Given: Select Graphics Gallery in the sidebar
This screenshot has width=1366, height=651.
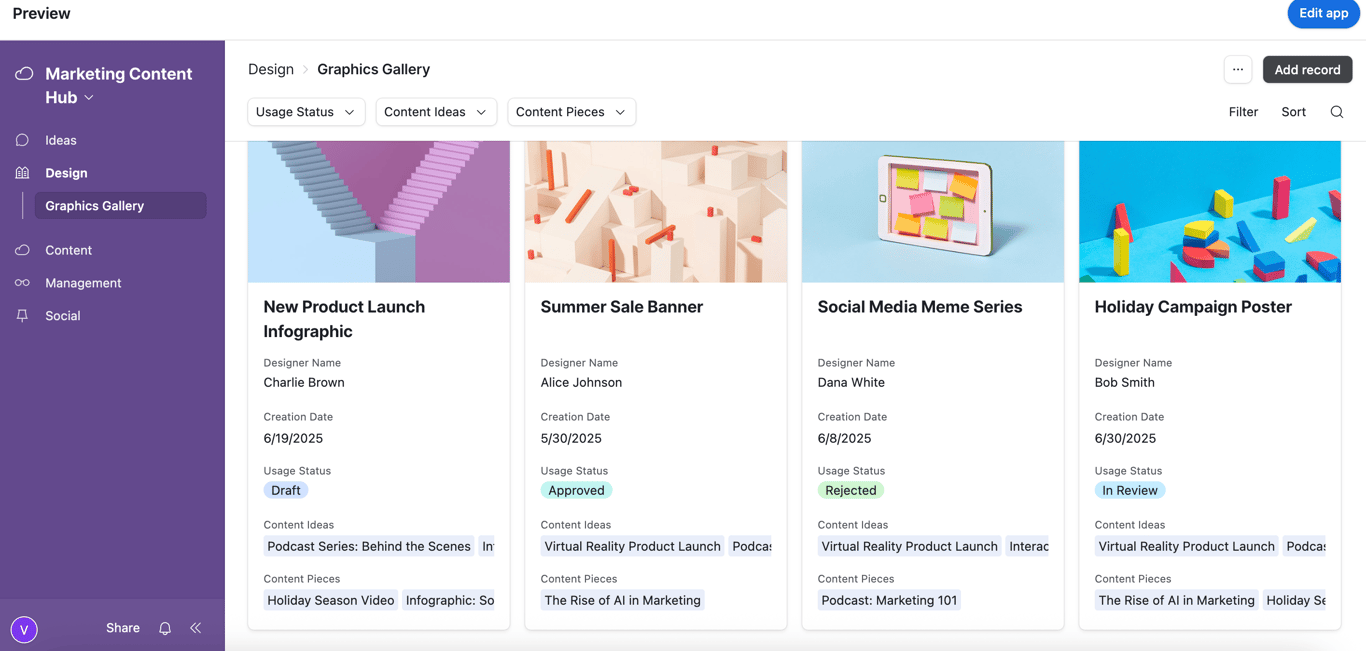Looking at the screenshot, I should (x=95, y=206).
